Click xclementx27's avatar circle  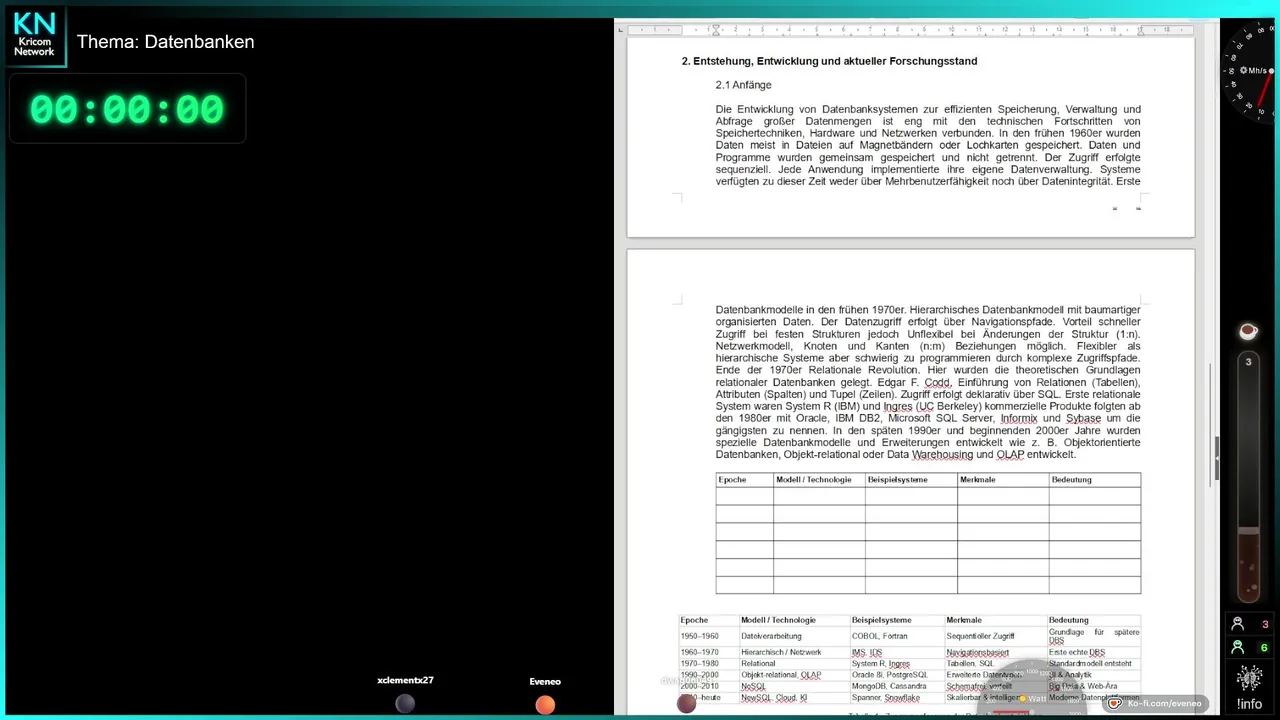click(x=405, y=704)
